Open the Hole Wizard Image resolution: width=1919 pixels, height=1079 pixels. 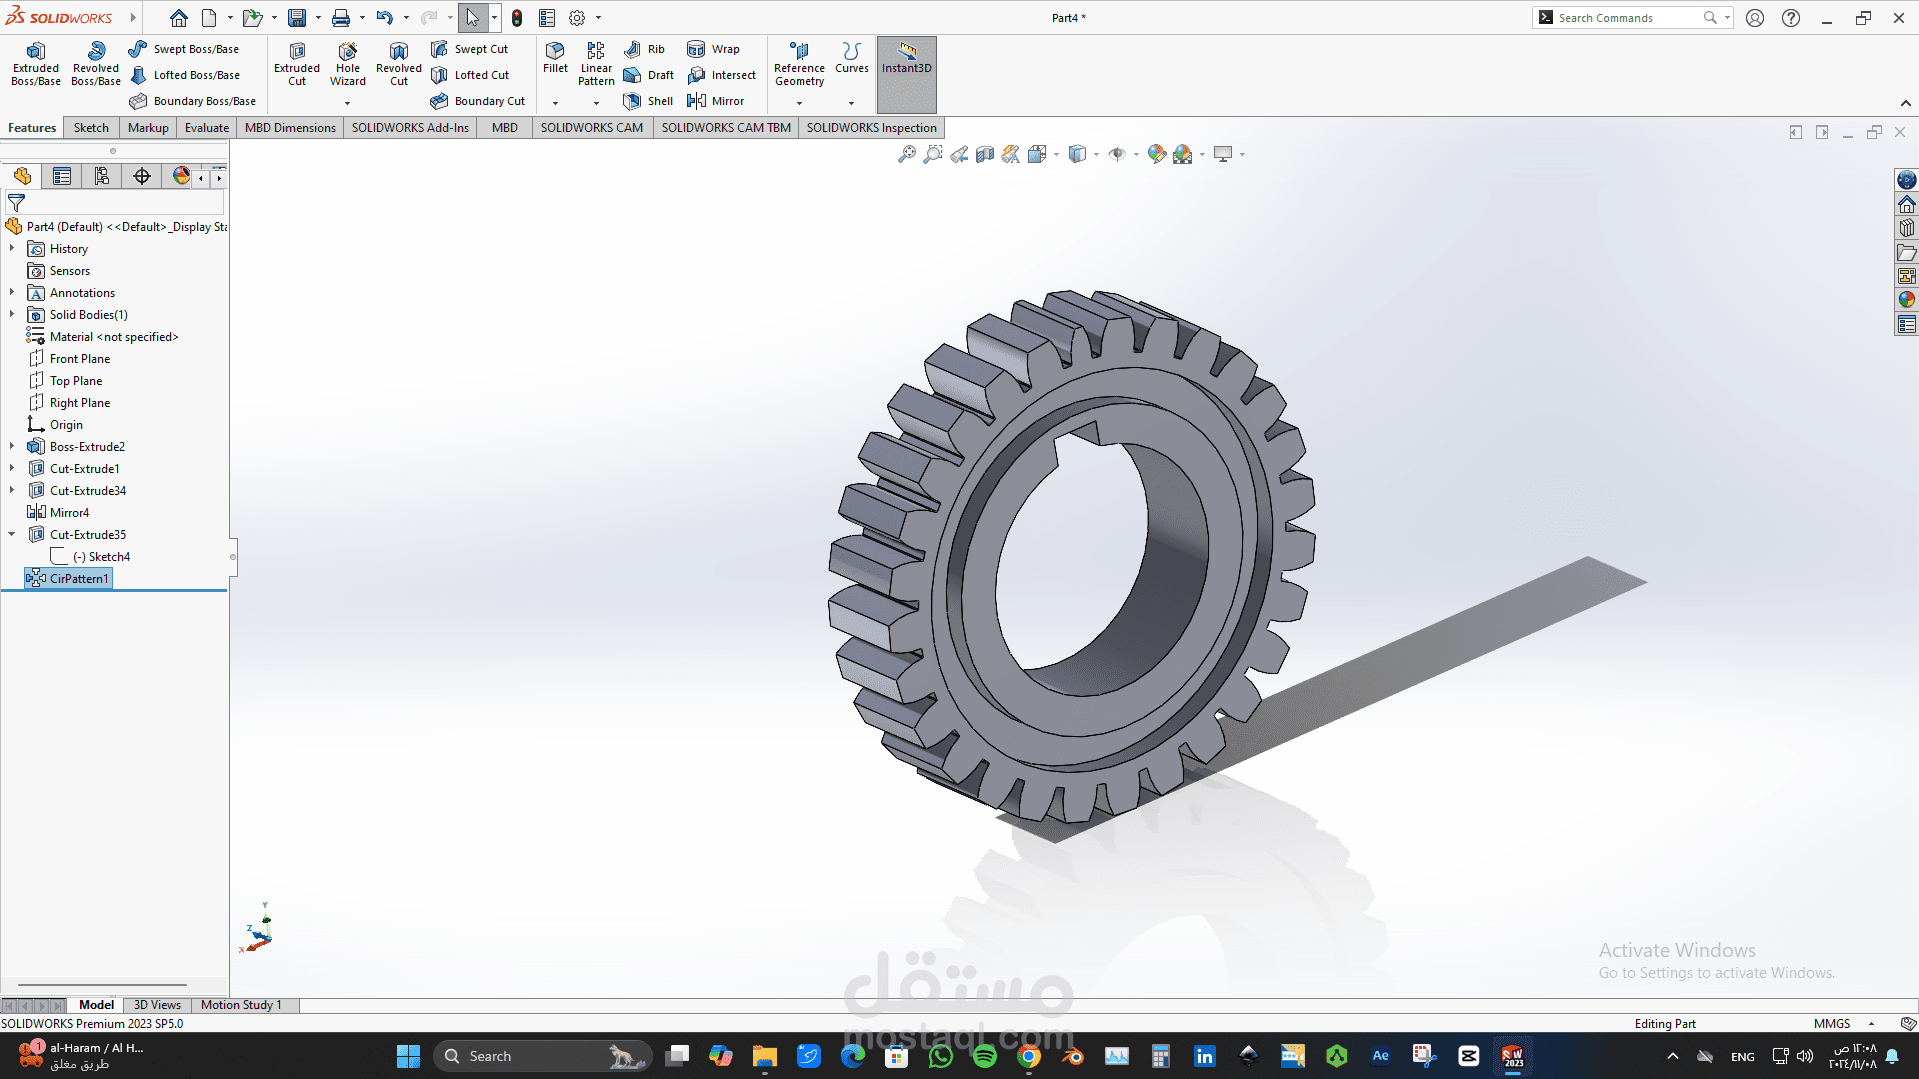[x=347, y=63]
